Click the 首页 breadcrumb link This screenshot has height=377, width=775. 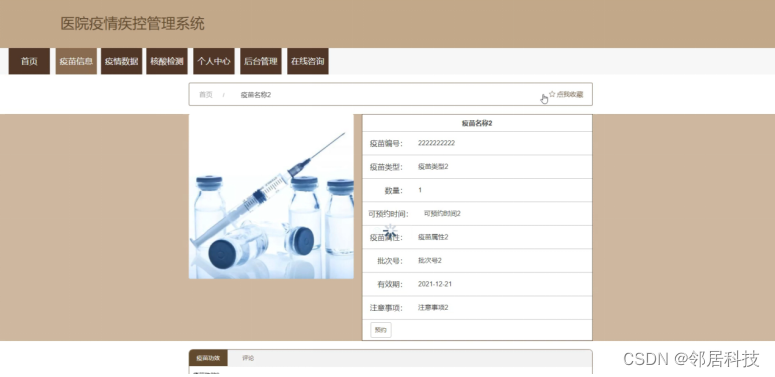(x=206, y=95)
